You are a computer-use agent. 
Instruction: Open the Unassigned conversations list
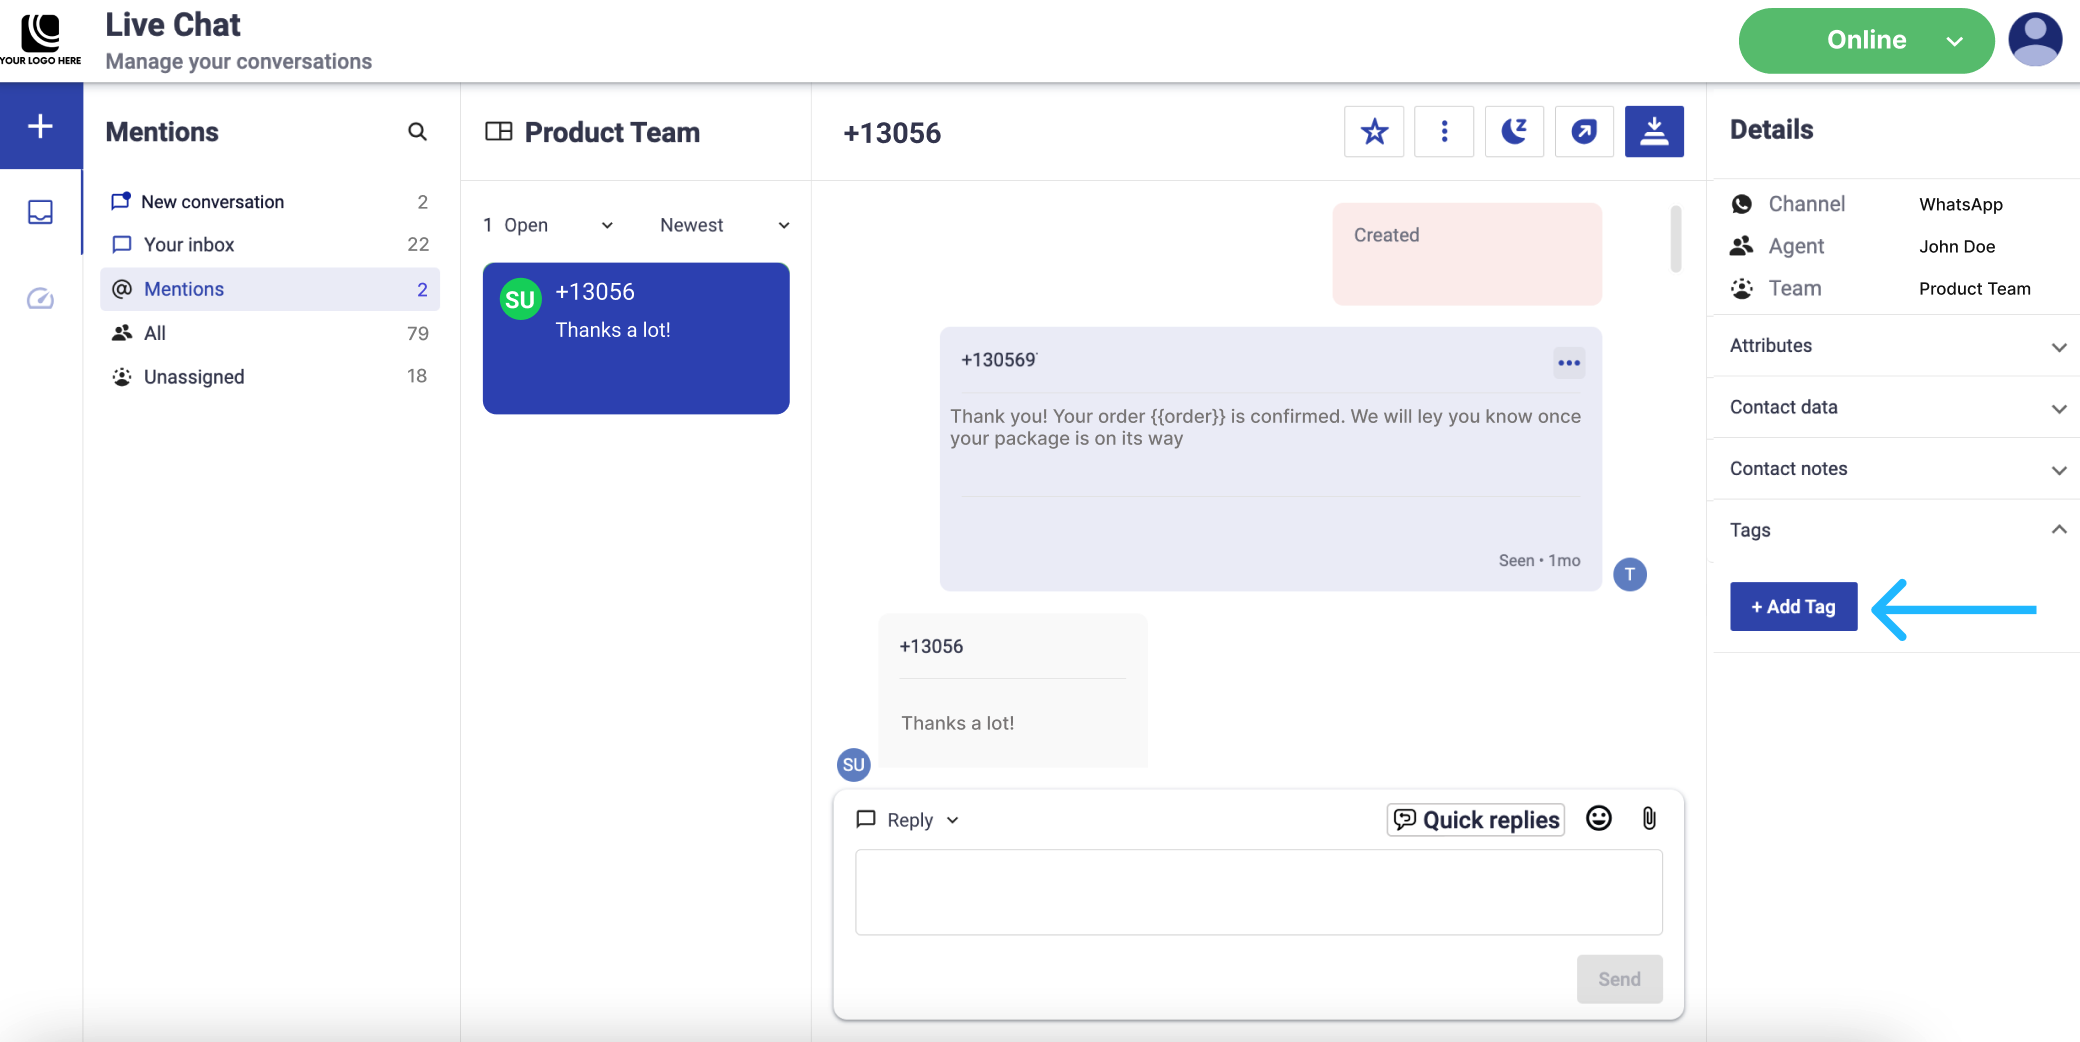(x=270, y=377)
